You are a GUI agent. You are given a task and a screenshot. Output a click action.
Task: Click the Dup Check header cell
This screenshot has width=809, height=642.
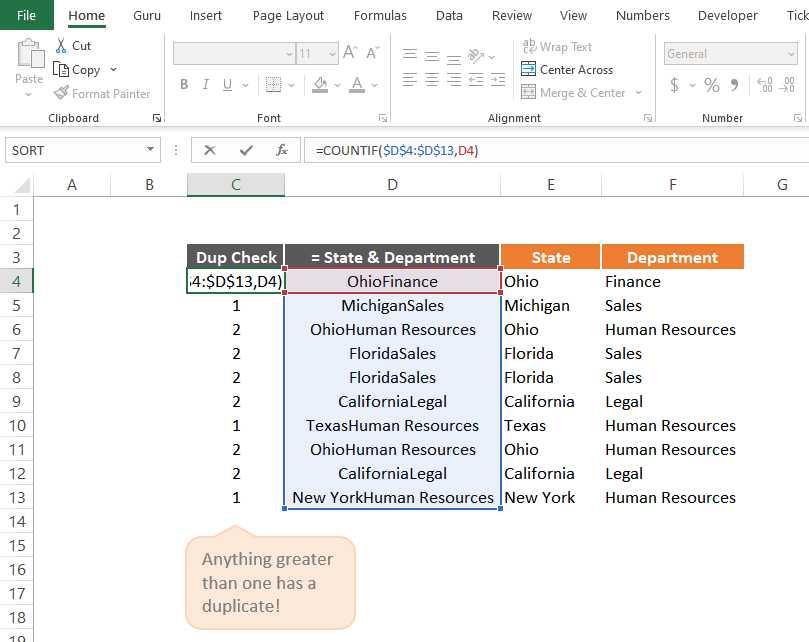click(236, 257)
